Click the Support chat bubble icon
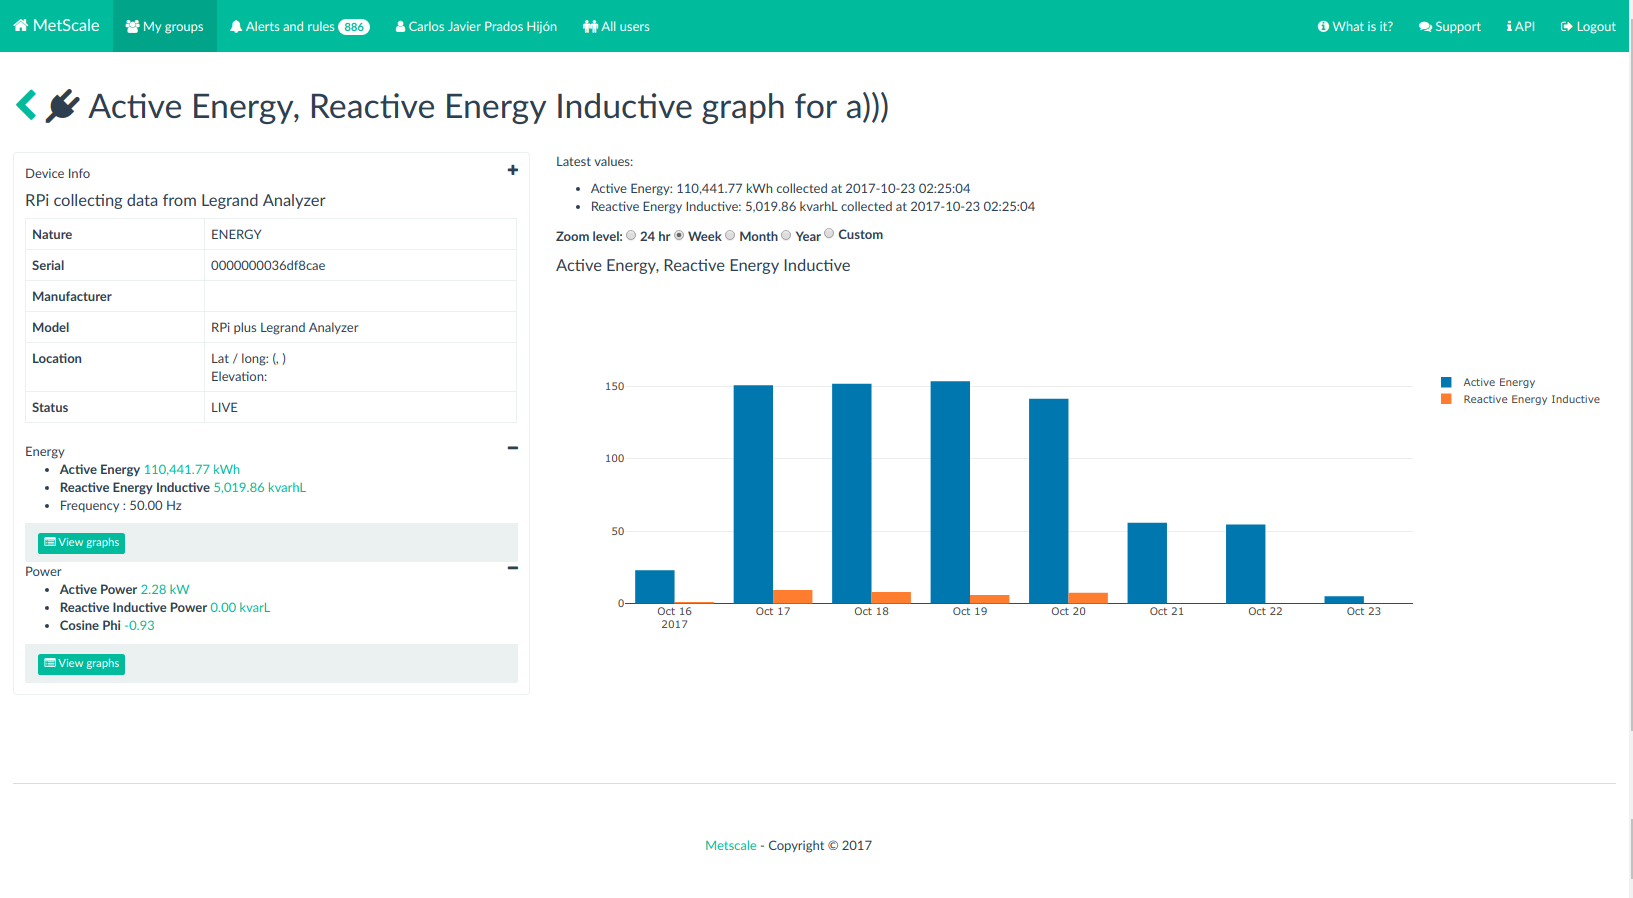The width and height of the screenshot is (1633, 898). click(1425, 27)
